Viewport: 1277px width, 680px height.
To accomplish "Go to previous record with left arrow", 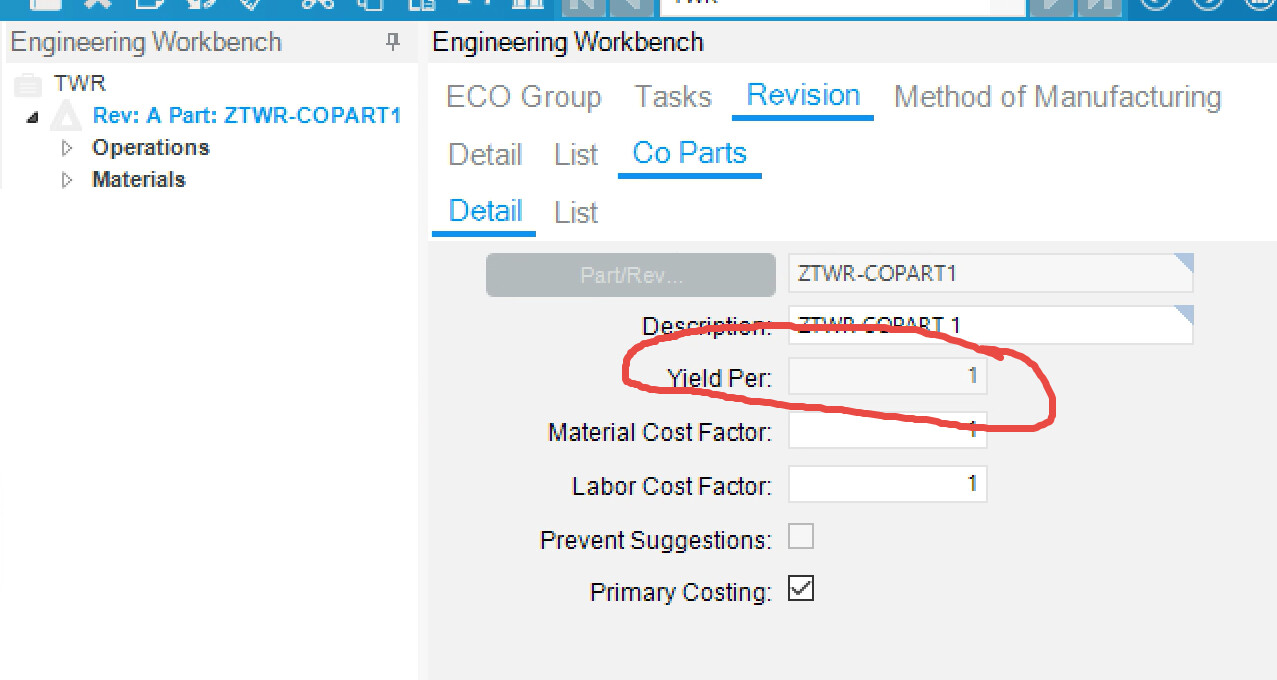I will (627, 5).
